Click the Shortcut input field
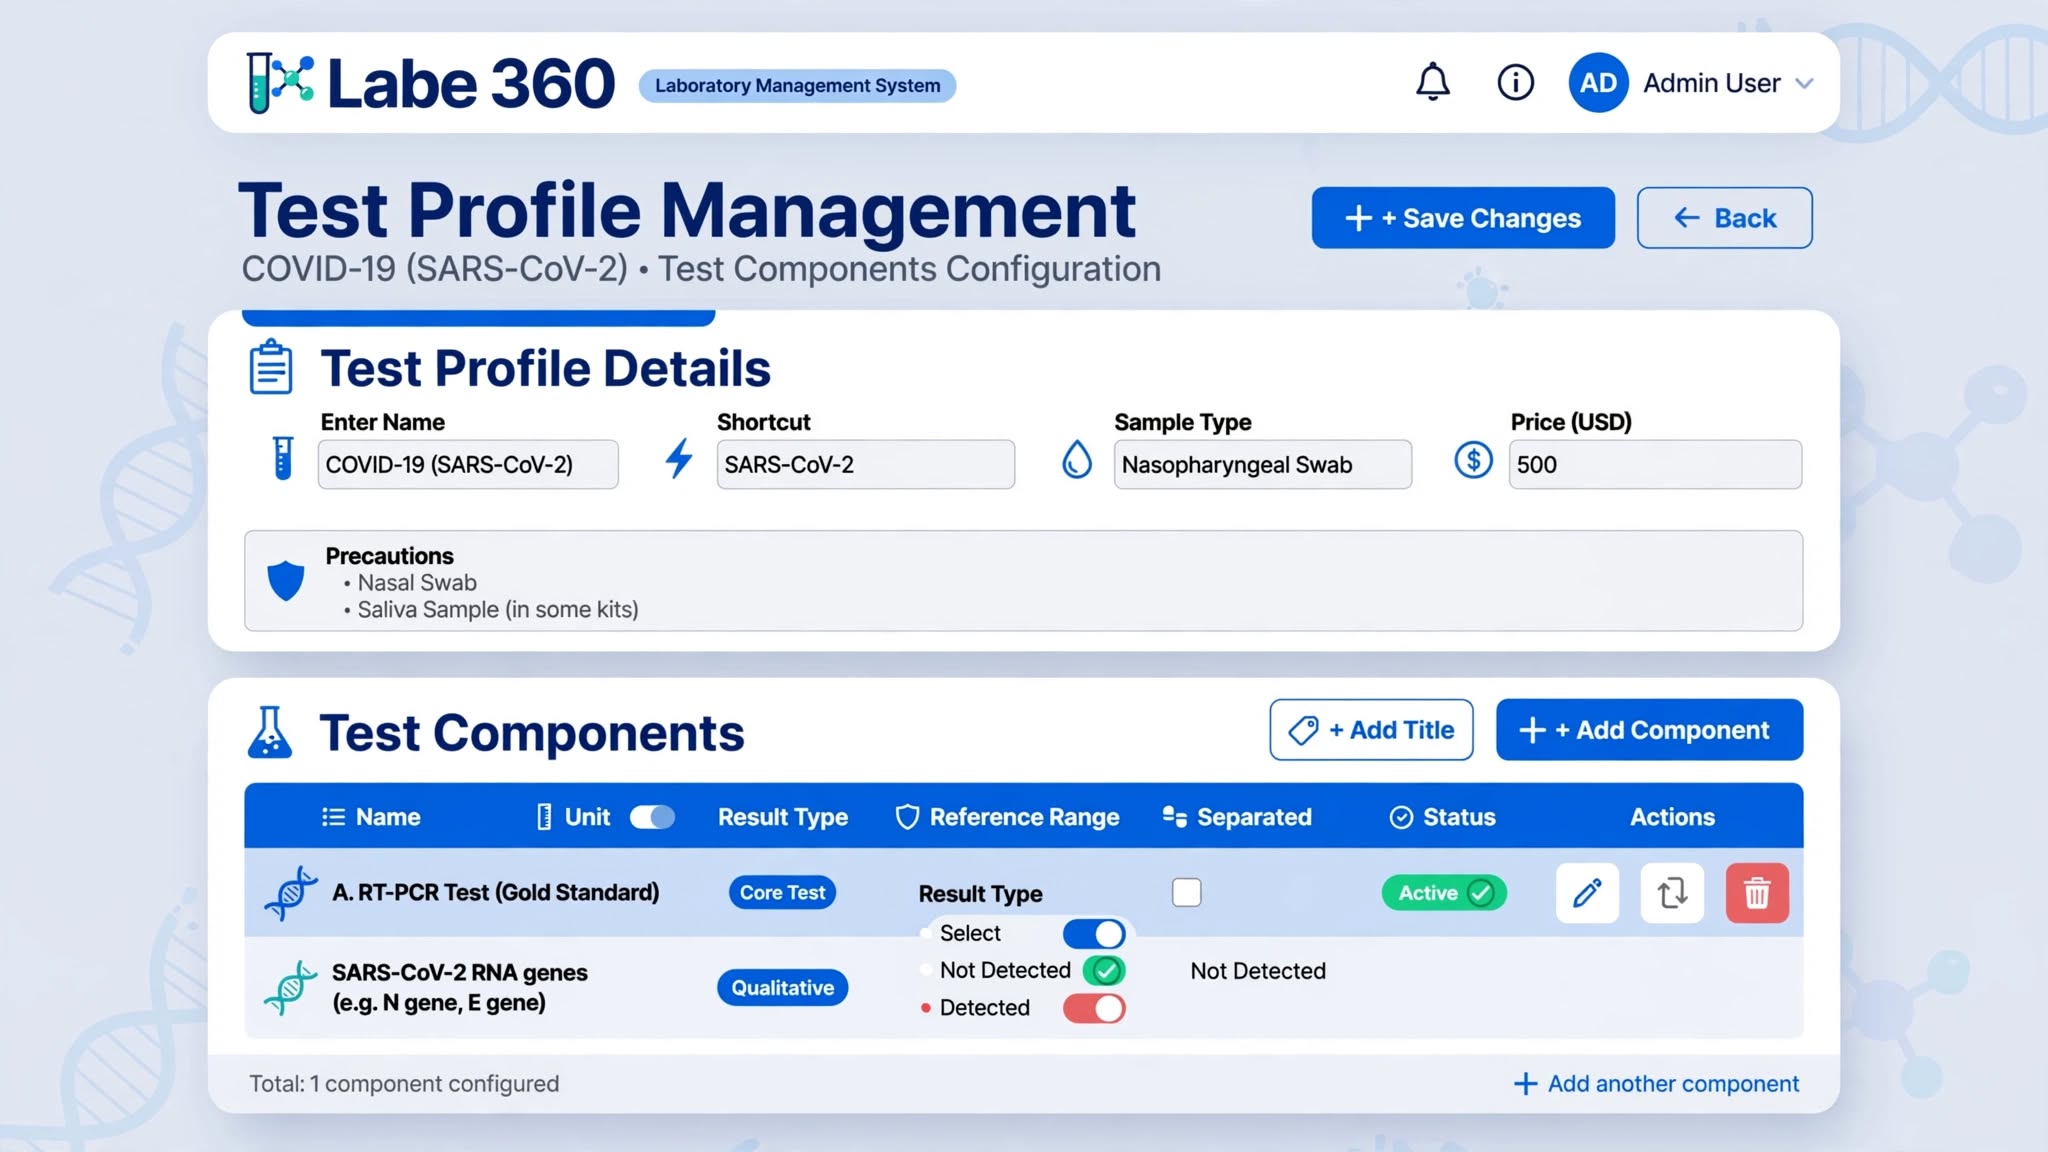The height and width of the screenshot is (1152, 2048). coord(865,464)
